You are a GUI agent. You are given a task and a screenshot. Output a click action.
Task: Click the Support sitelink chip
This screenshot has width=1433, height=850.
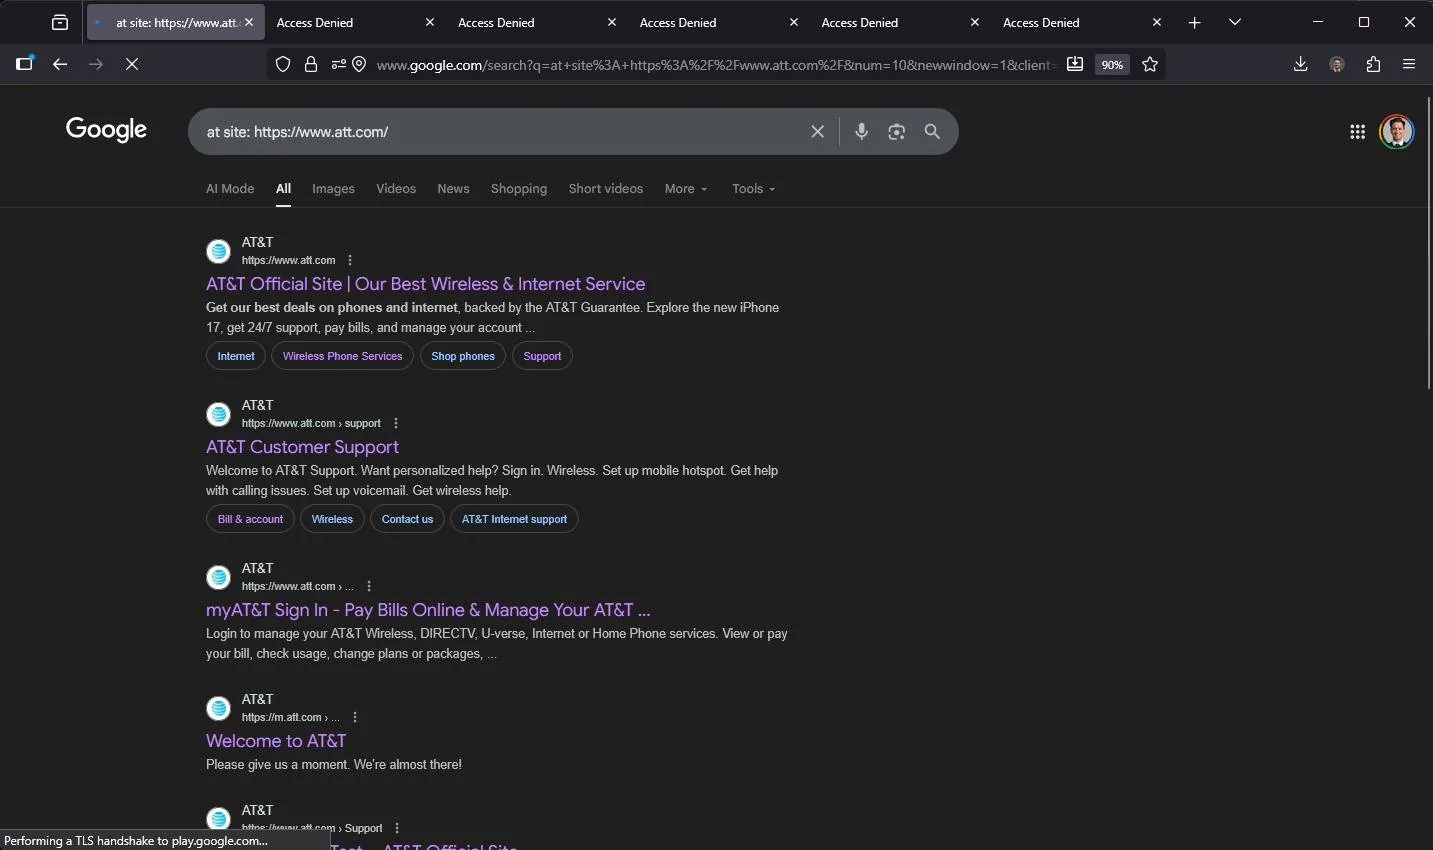[542, 356]
